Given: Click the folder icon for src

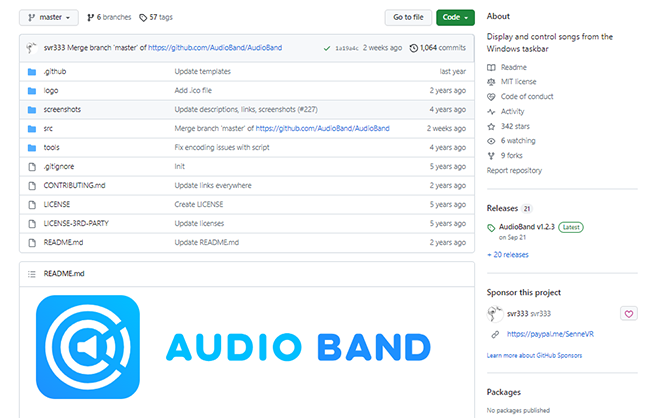Looking at the screenshot, I should pyautogui.click(x=32, y=129).
